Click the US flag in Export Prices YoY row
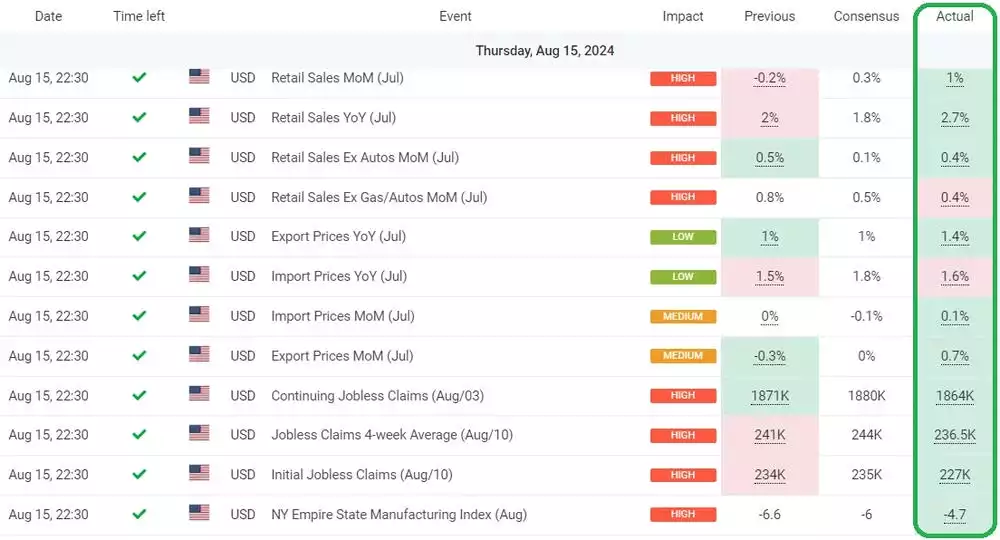The height and width of the screenshot is (540, 1000). [x=199, y=236]
